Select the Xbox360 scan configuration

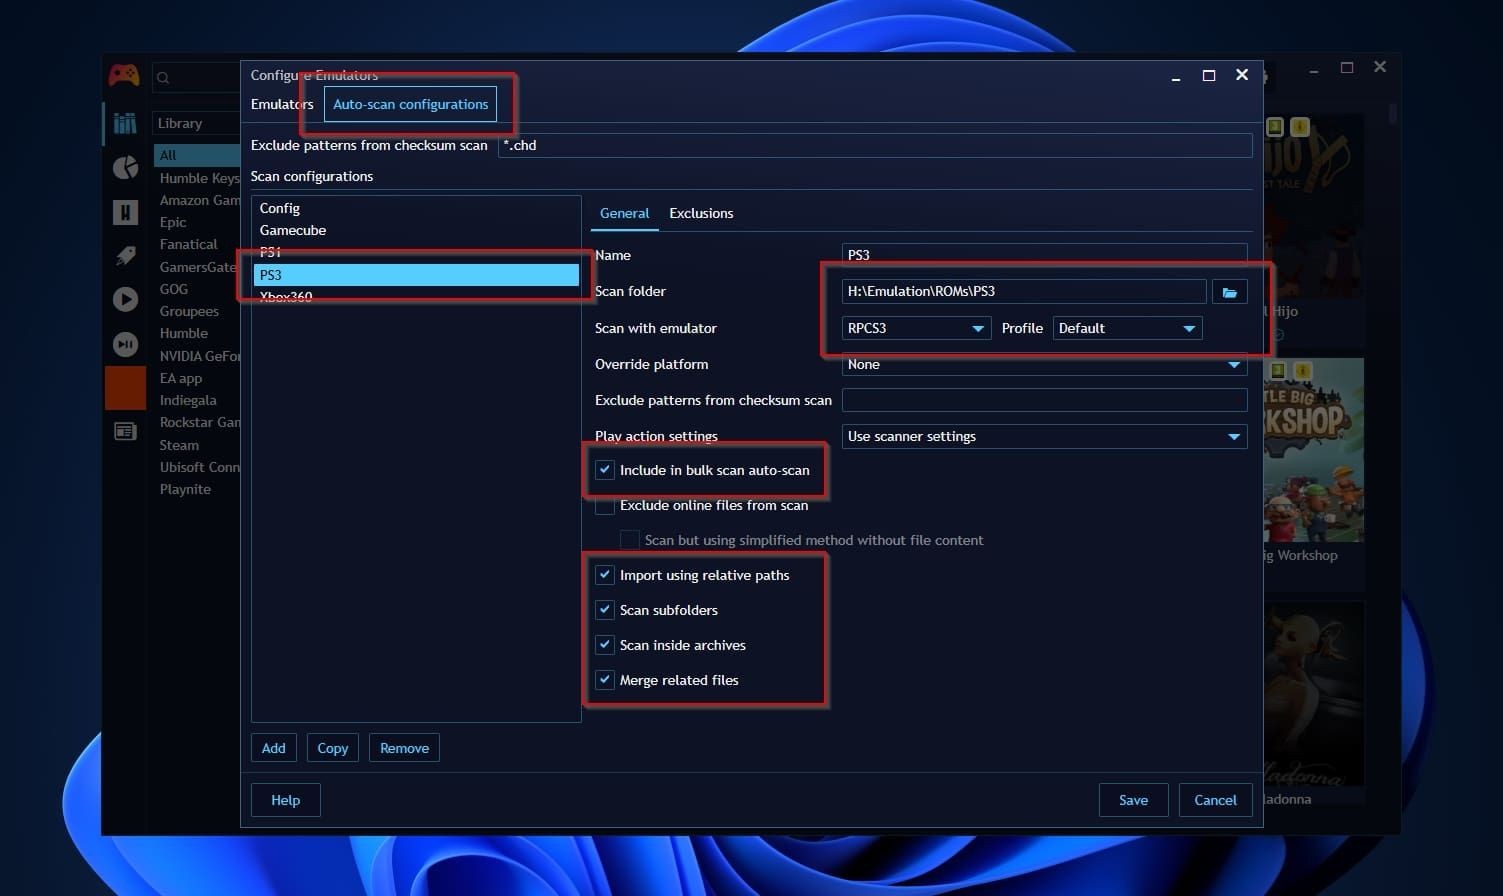[x=416, y=297]
